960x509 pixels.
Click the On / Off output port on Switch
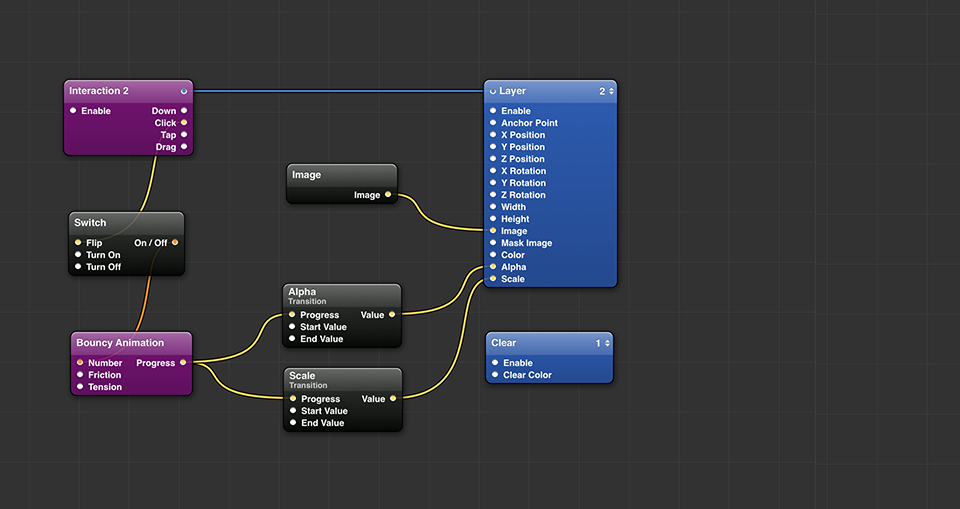[175, 243]
